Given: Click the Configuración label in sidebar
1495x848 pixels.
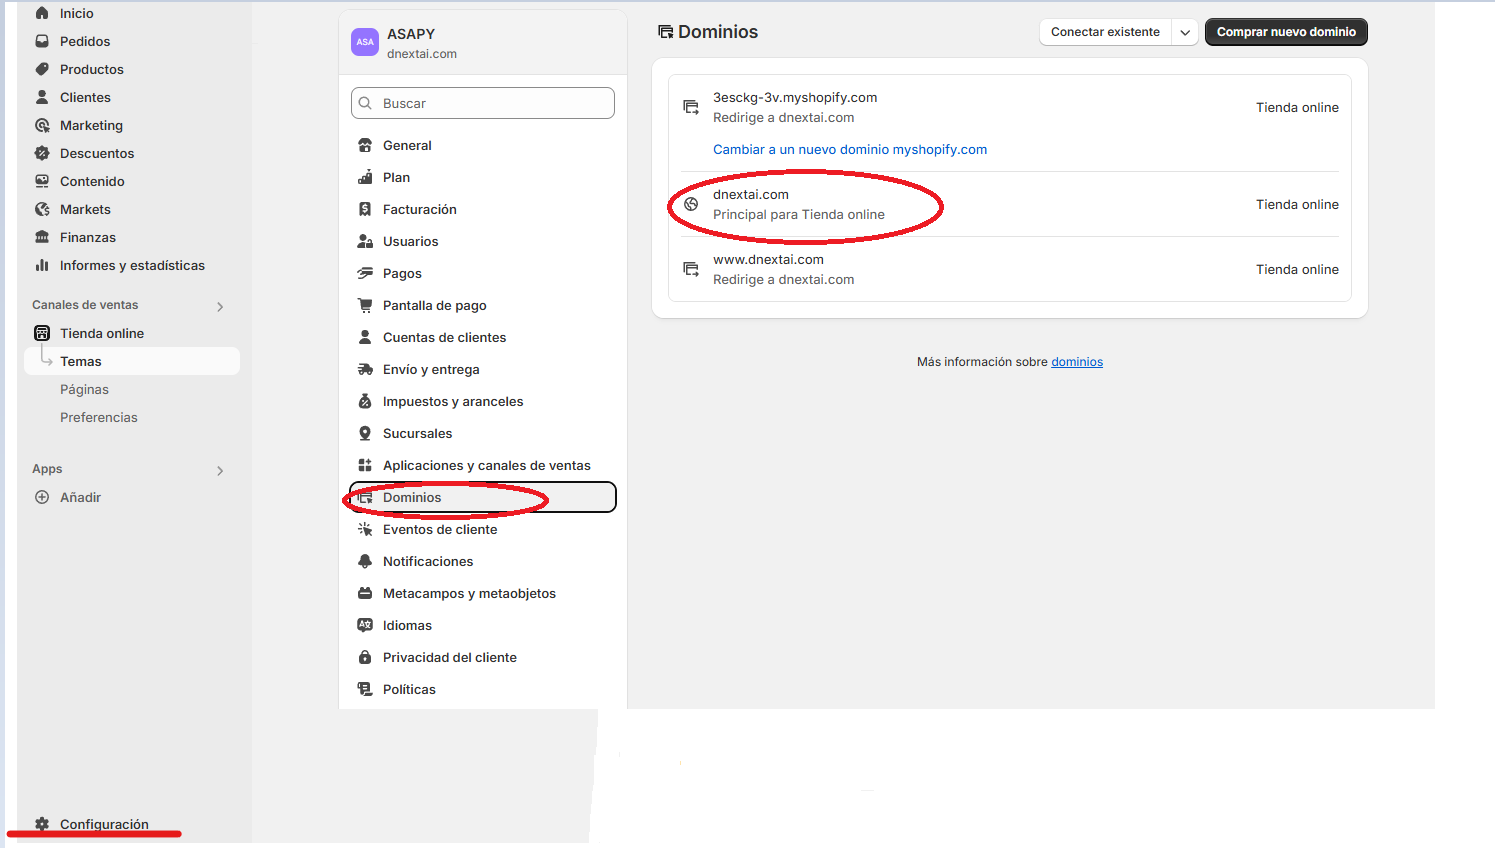Looking at the screenshot, I should pyautogui.click(x=104, y=824).
